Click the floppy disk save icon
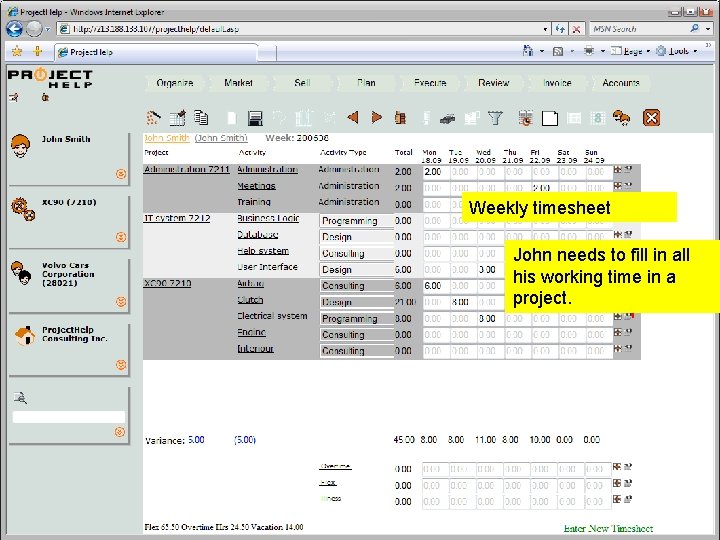720x540 pixels. coord(255,118)
